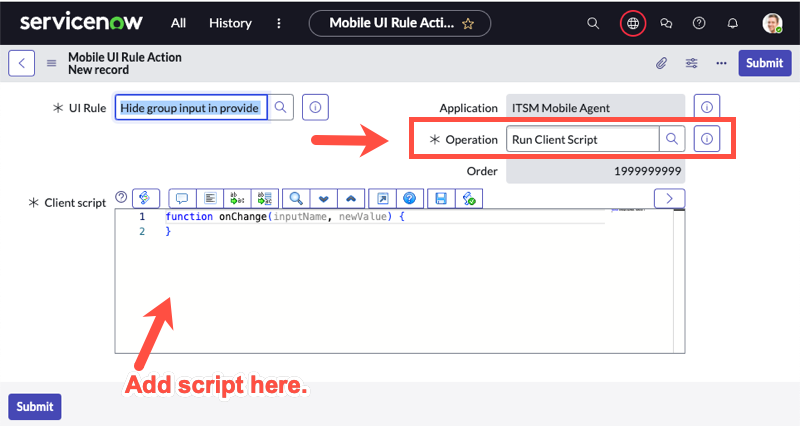Click the UI Rule input field
The height and width of the screenshot is (426, 800).
[191, 108]
